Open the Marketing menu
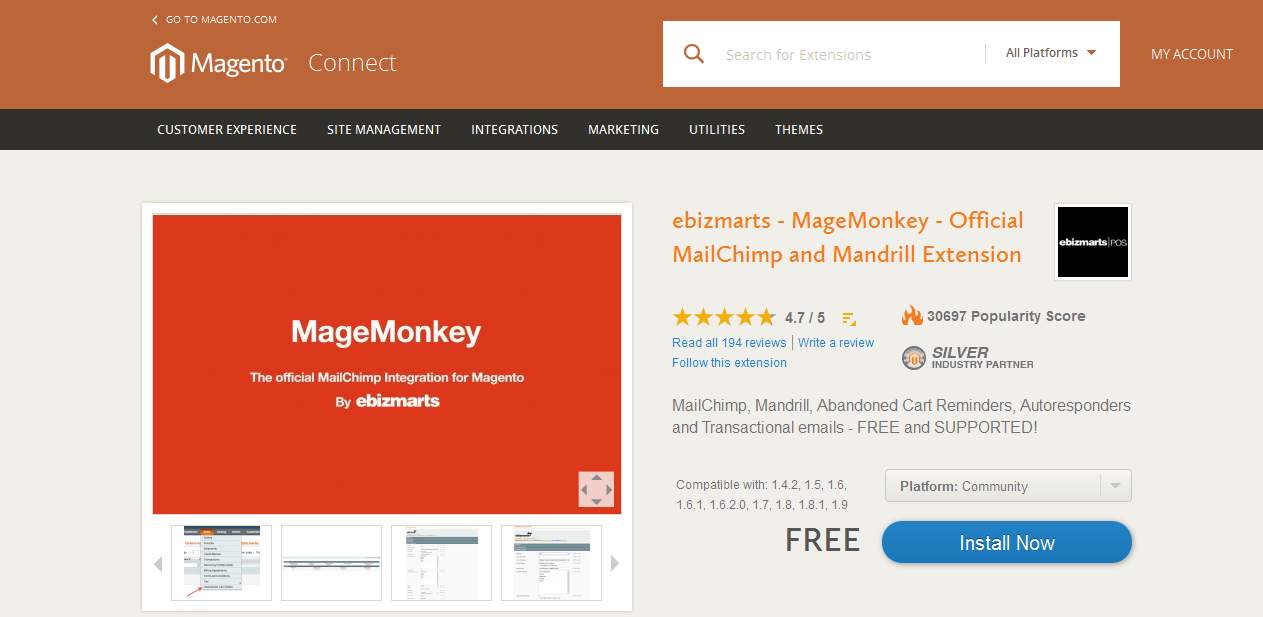The height and width of the screenshot is (617, 1263). coord(624,129)
